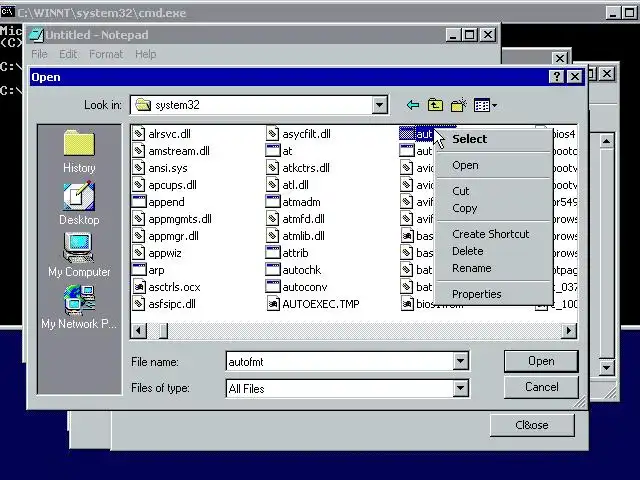
Task: Click the help question mark button
Action: coord(556,76)
